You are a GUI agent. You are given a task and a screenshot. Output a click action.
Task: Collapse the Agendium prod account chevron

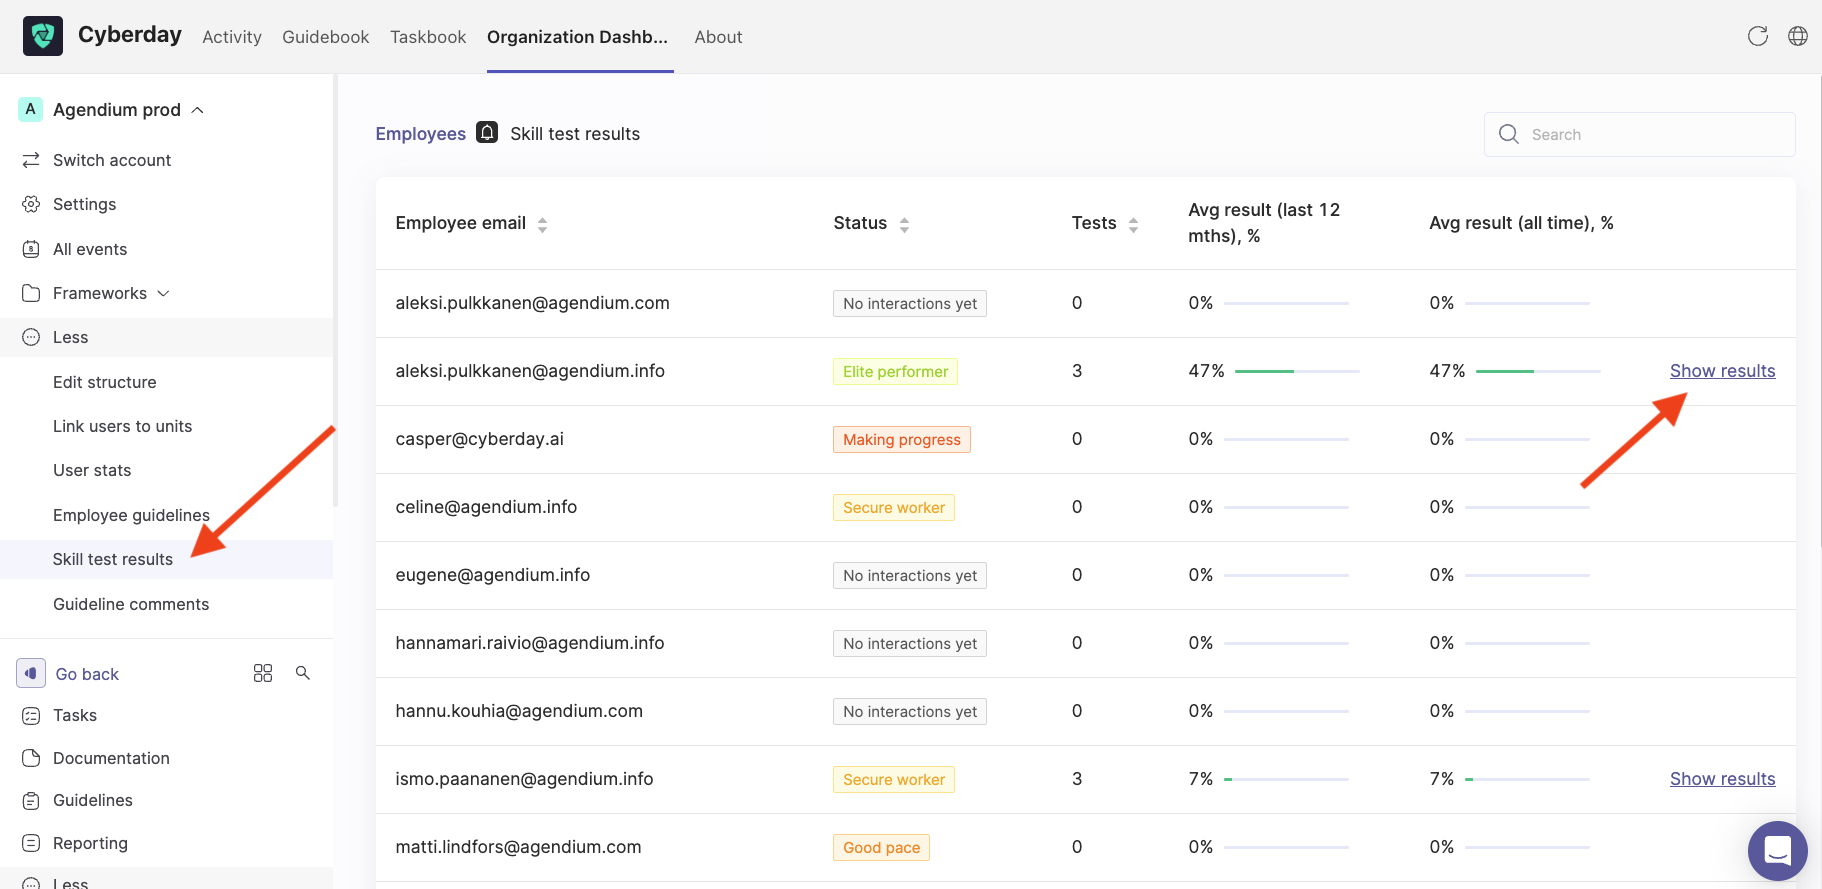(198, 110)
